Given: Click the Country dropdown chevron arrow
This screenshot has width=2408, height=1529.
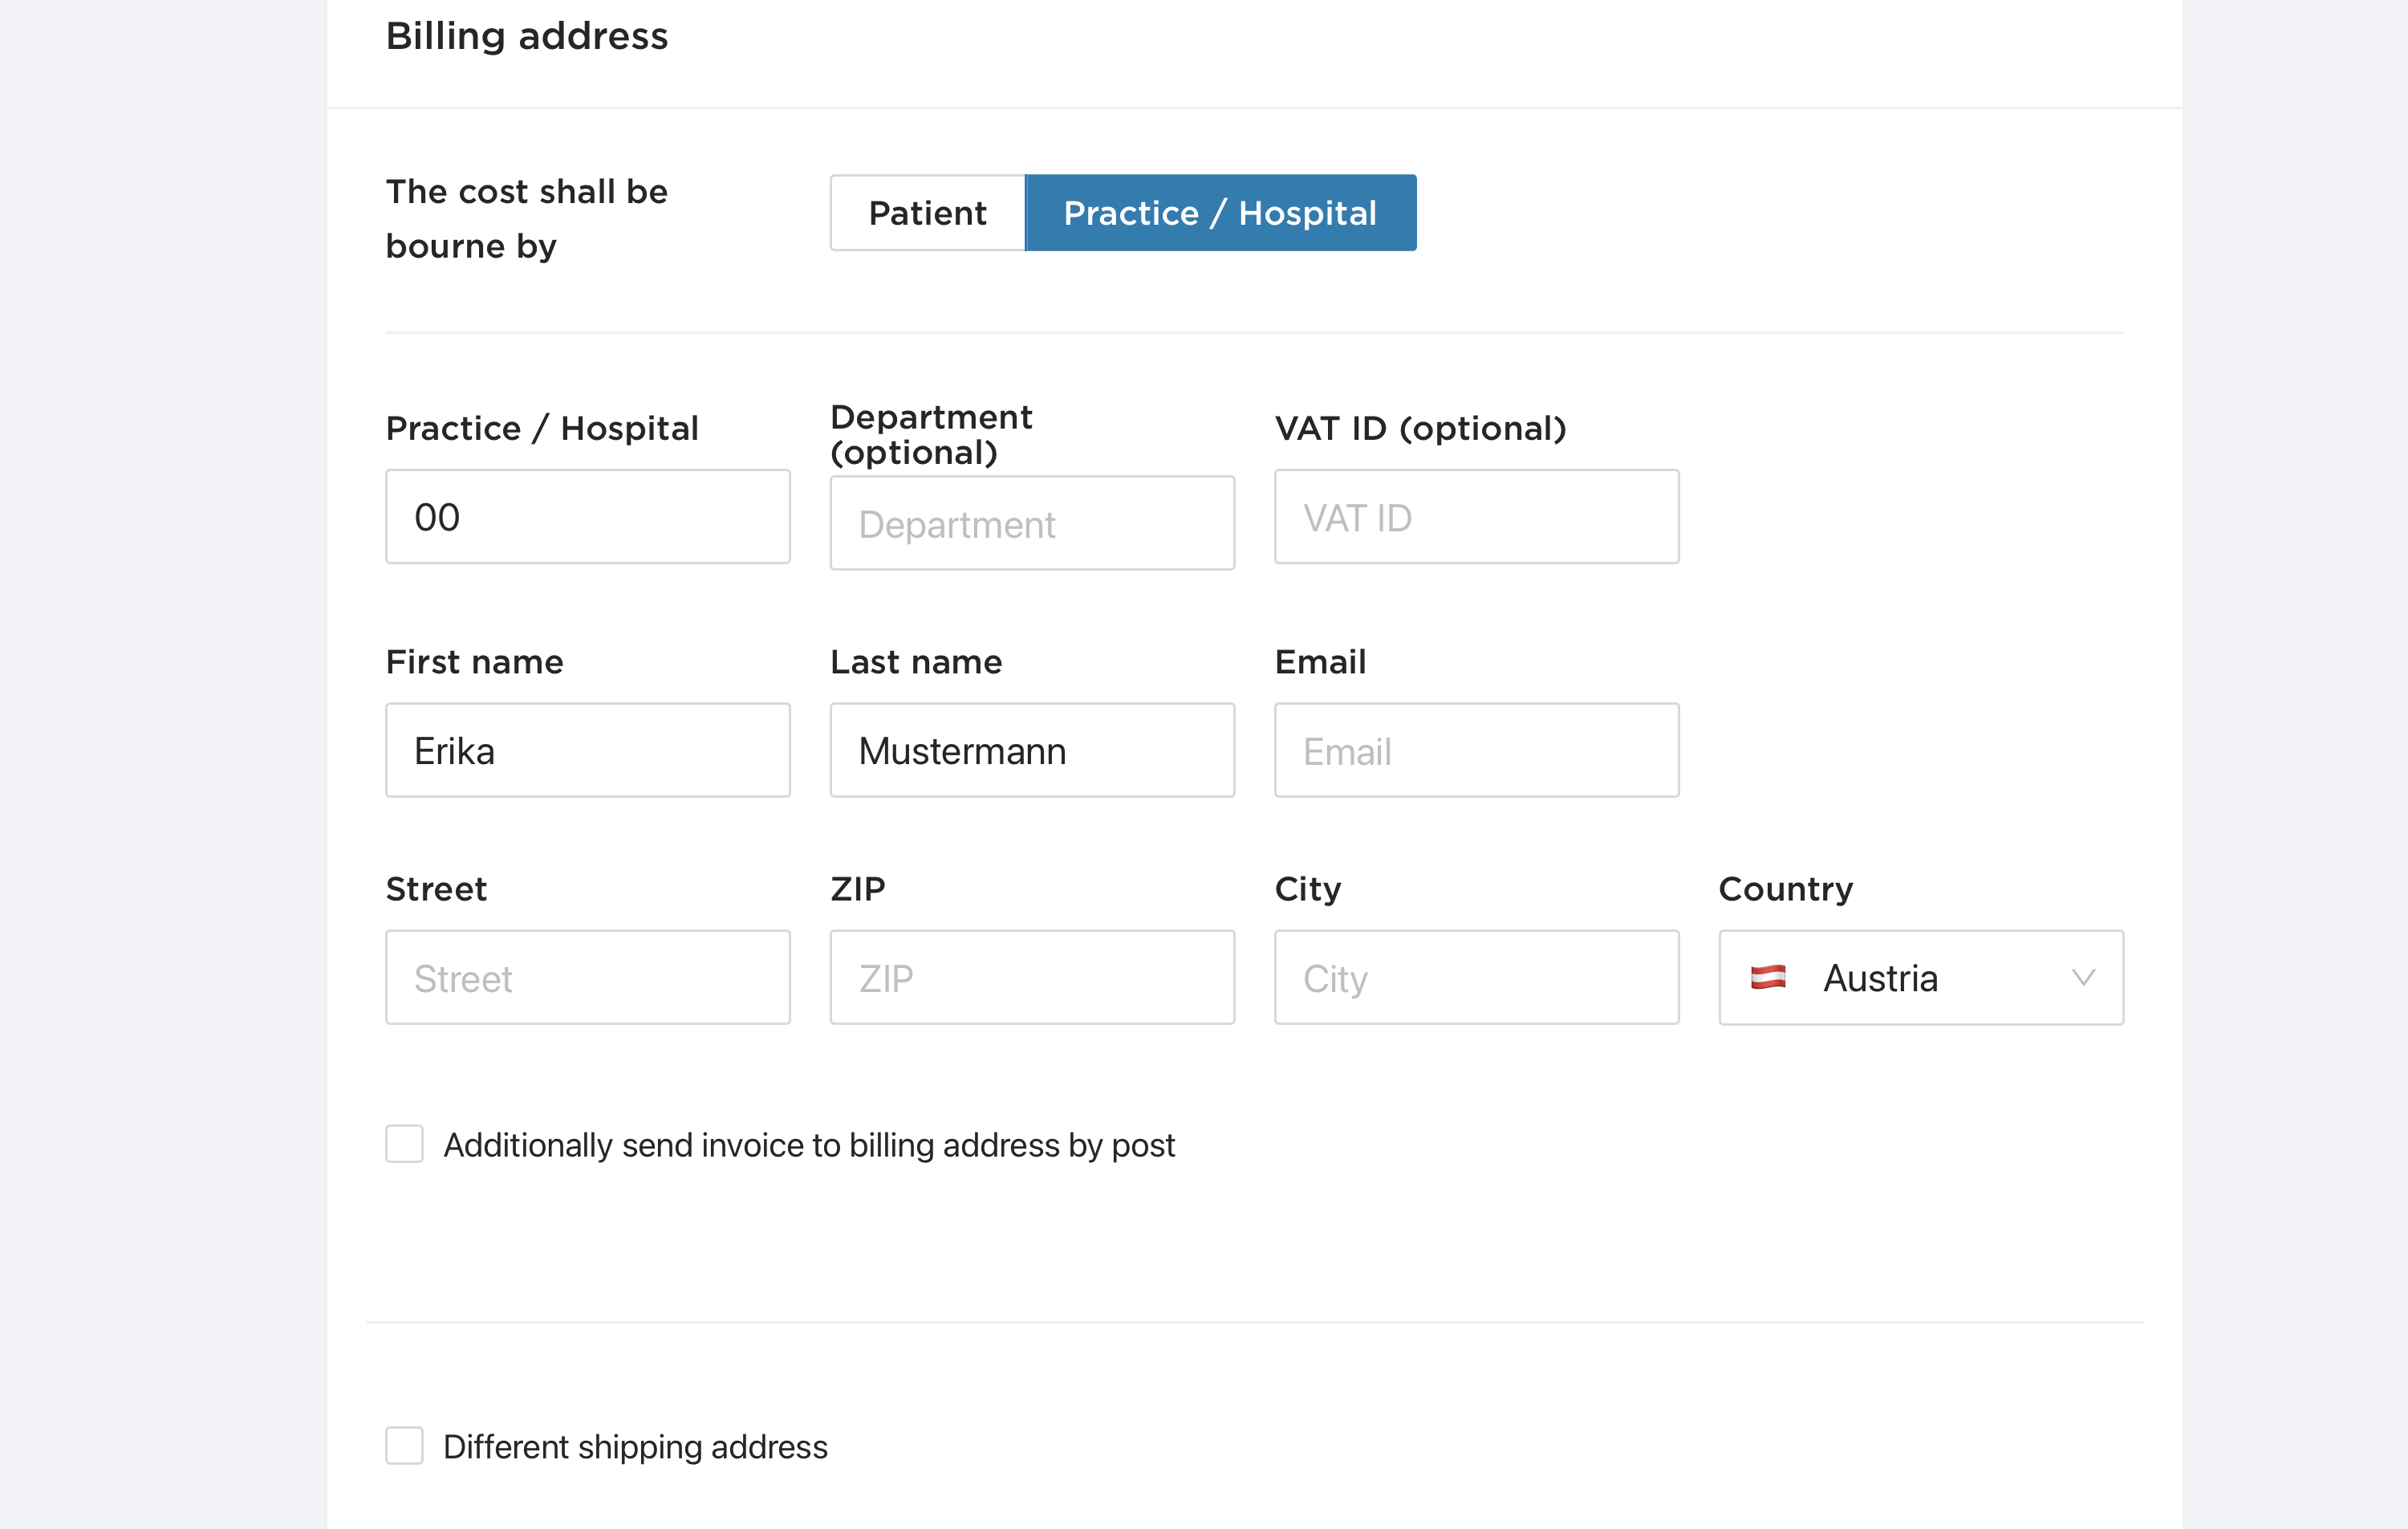Looking at the screenshot, I should click(2083, 978).
